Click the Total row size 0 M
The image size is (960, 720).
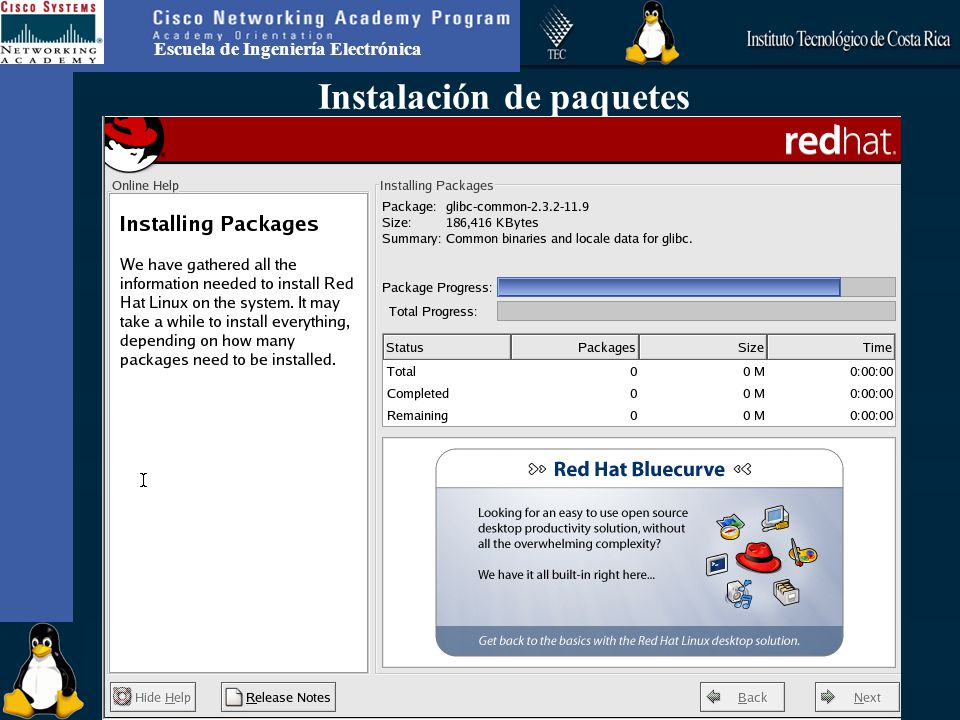754,372
